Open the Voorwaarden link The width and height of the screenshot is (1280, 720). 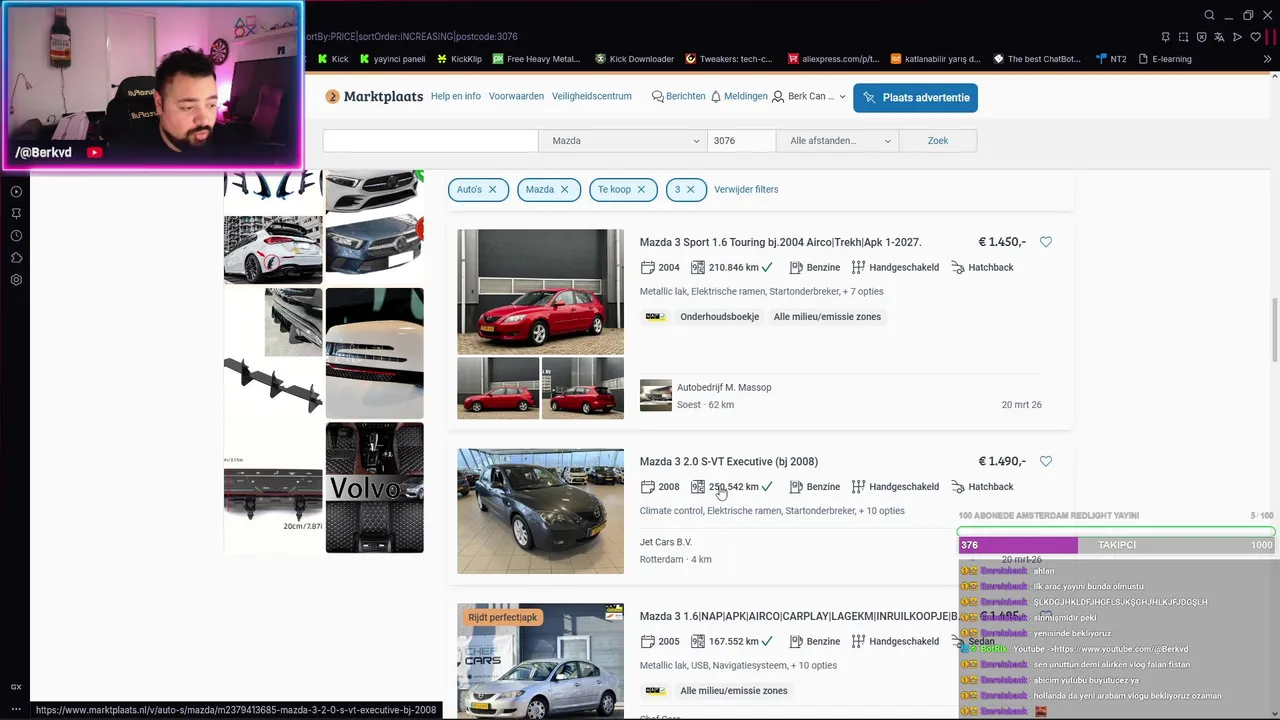(x=516, y=96)
